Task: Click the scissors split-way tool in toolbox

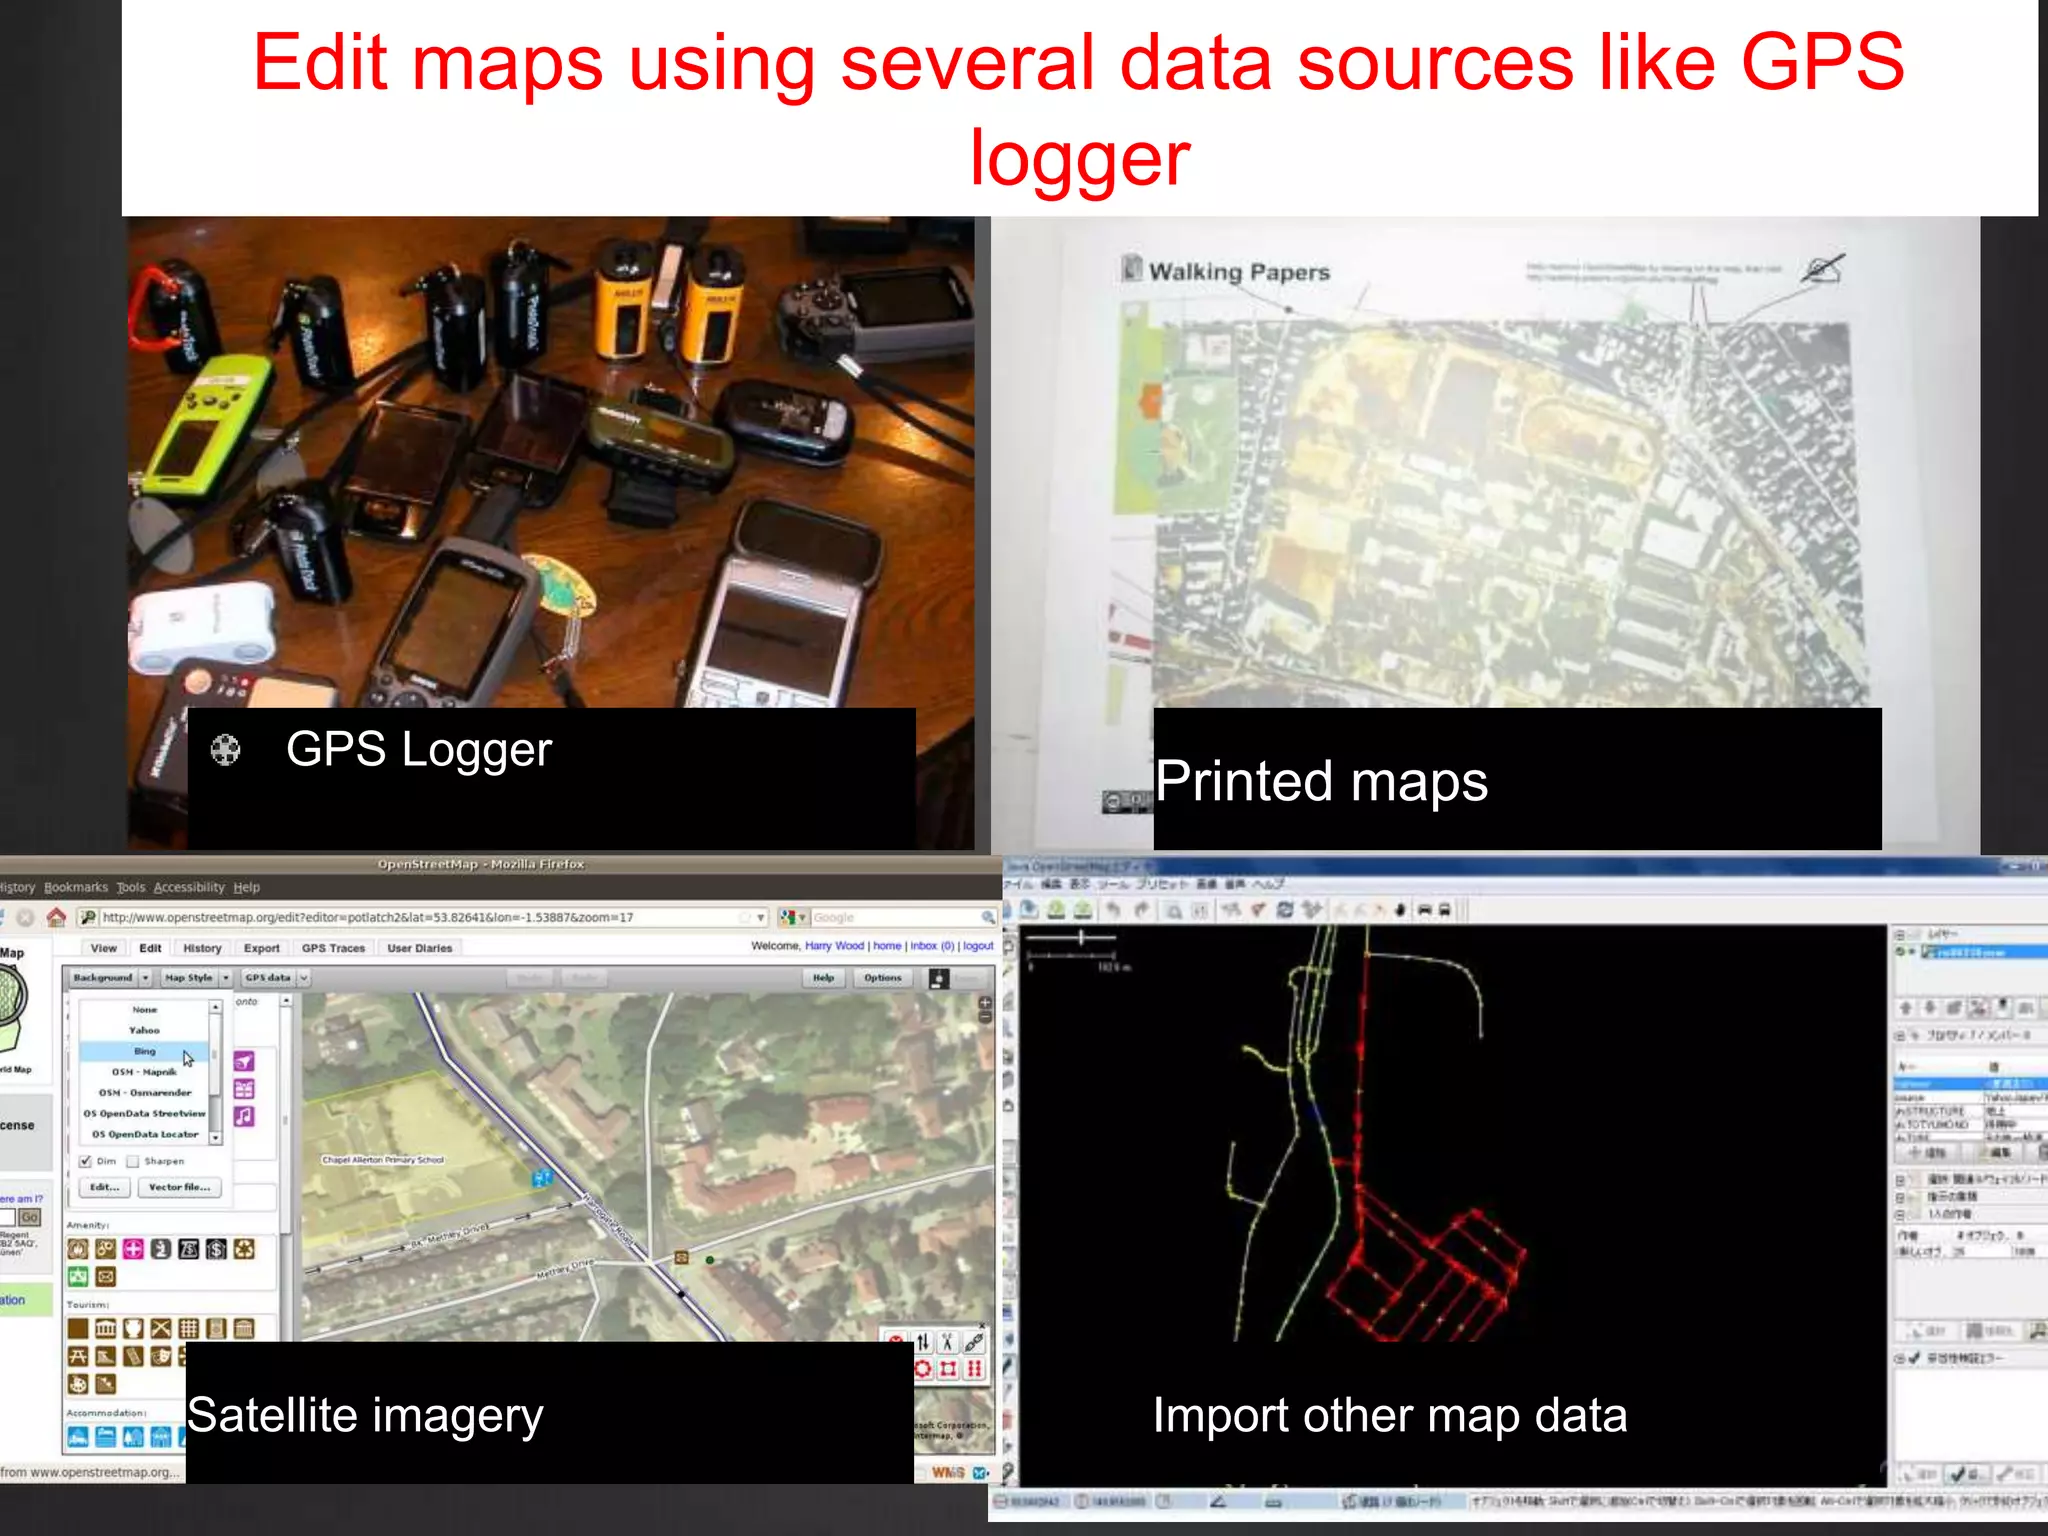Action: pos(948,1342)
